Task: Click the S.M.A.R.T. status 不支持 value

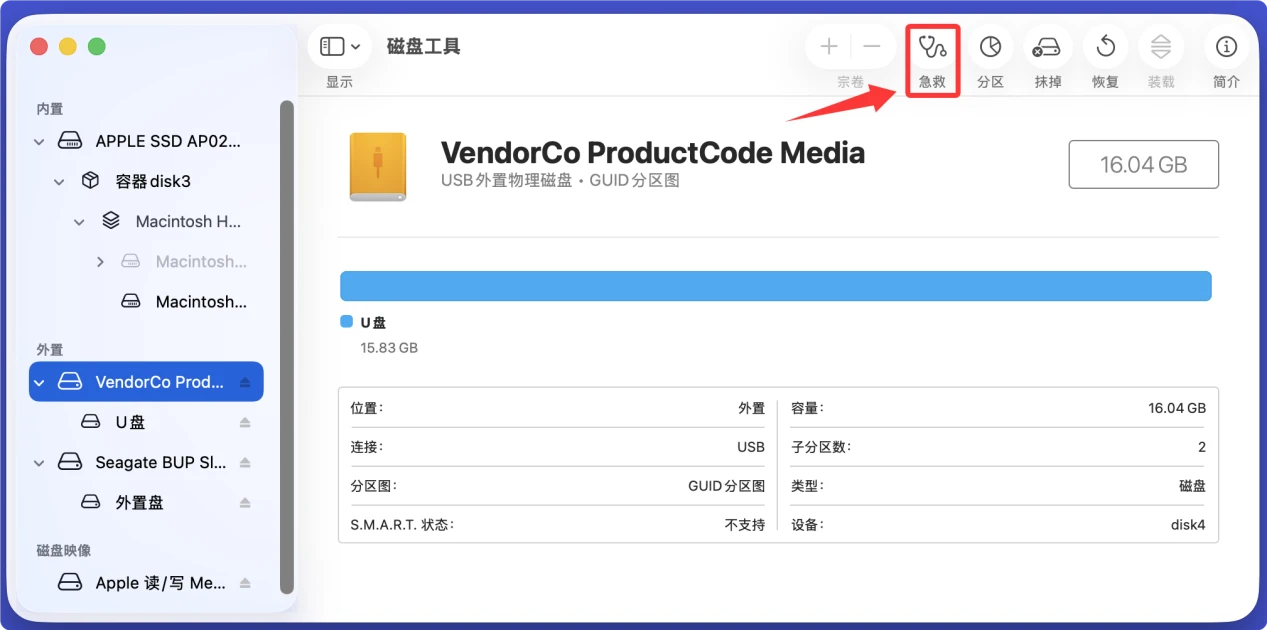Action: coord(745,525)
